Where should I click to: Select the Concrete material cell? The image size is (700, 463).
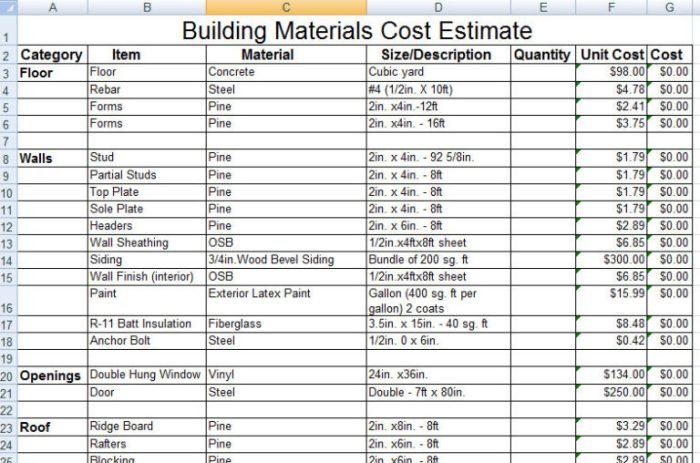[x=286, y=72]
